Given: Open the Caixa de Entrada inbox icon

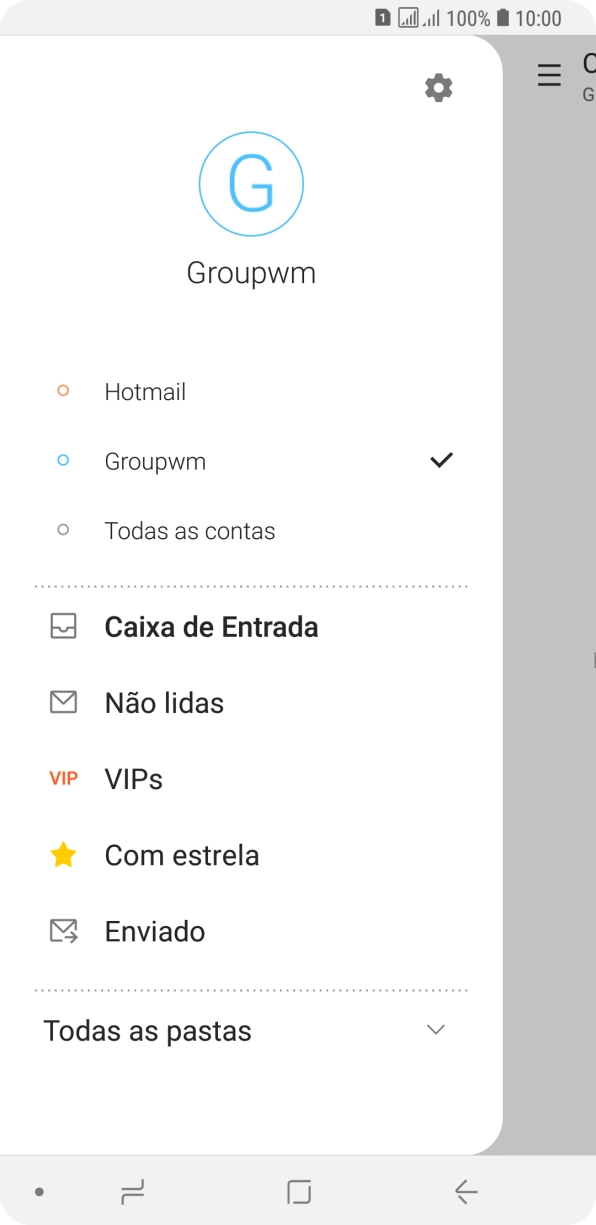Looking at the screenshot, I should click(63, 626).
